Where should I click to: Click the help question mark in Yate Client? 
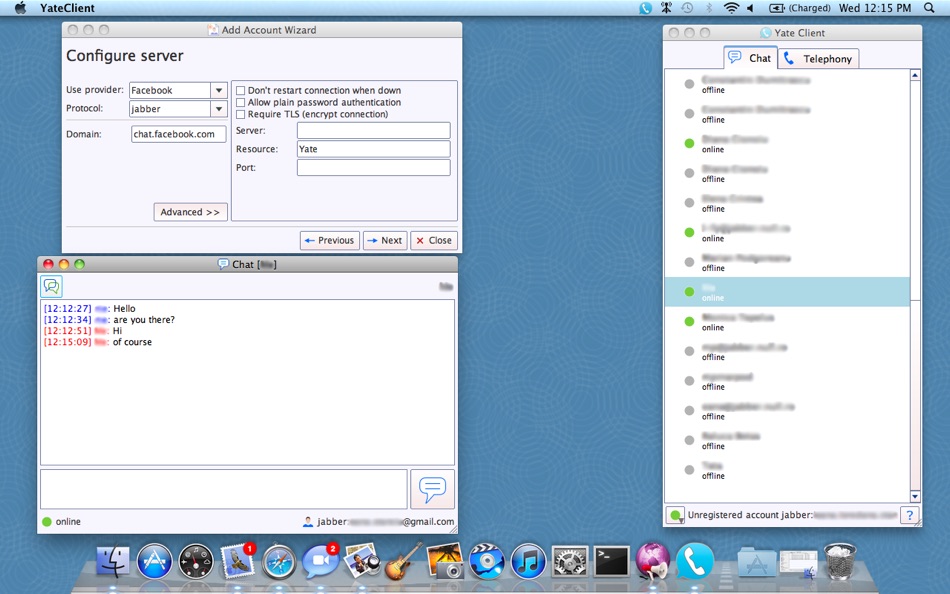point(909,515)
